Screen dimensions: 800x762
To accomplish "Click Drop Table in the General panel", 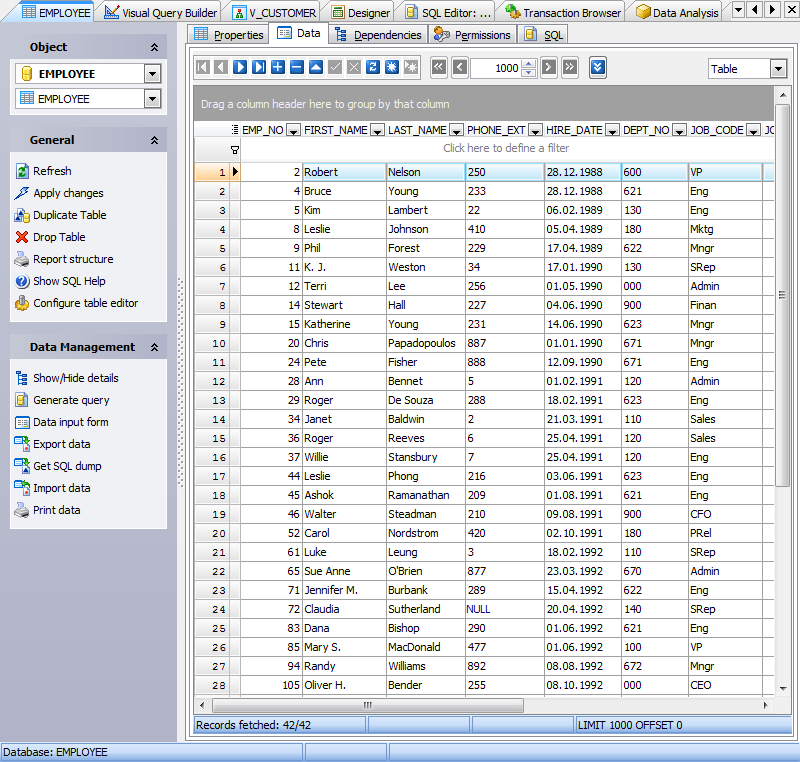I will click(22, 237).
